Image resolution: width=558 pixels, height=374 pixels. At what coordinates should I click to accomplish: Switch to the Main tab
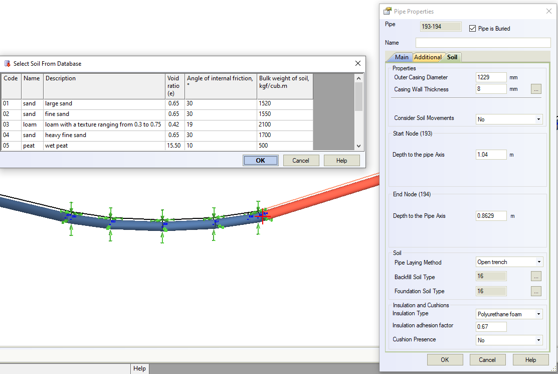coord(401,57)
